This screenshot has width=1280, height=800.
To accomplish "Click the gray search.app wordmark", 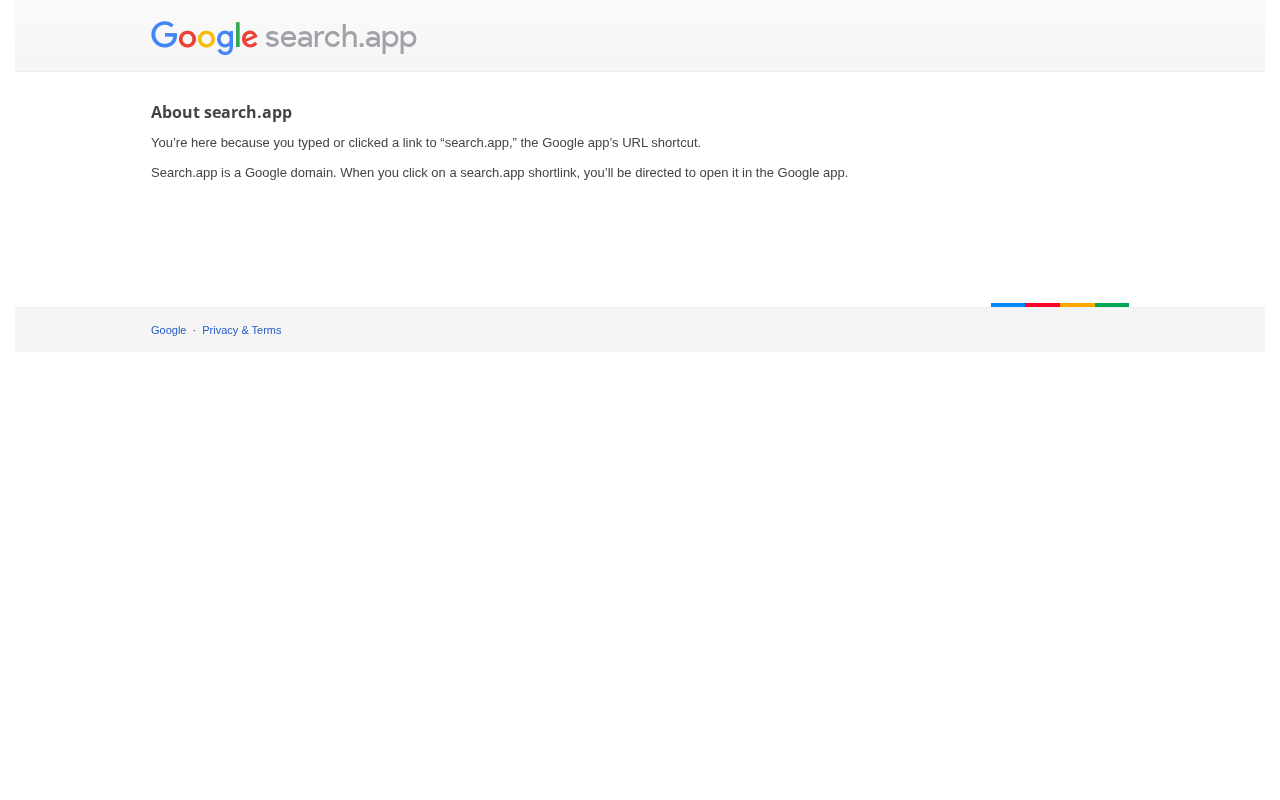I will tap(340, 38).
